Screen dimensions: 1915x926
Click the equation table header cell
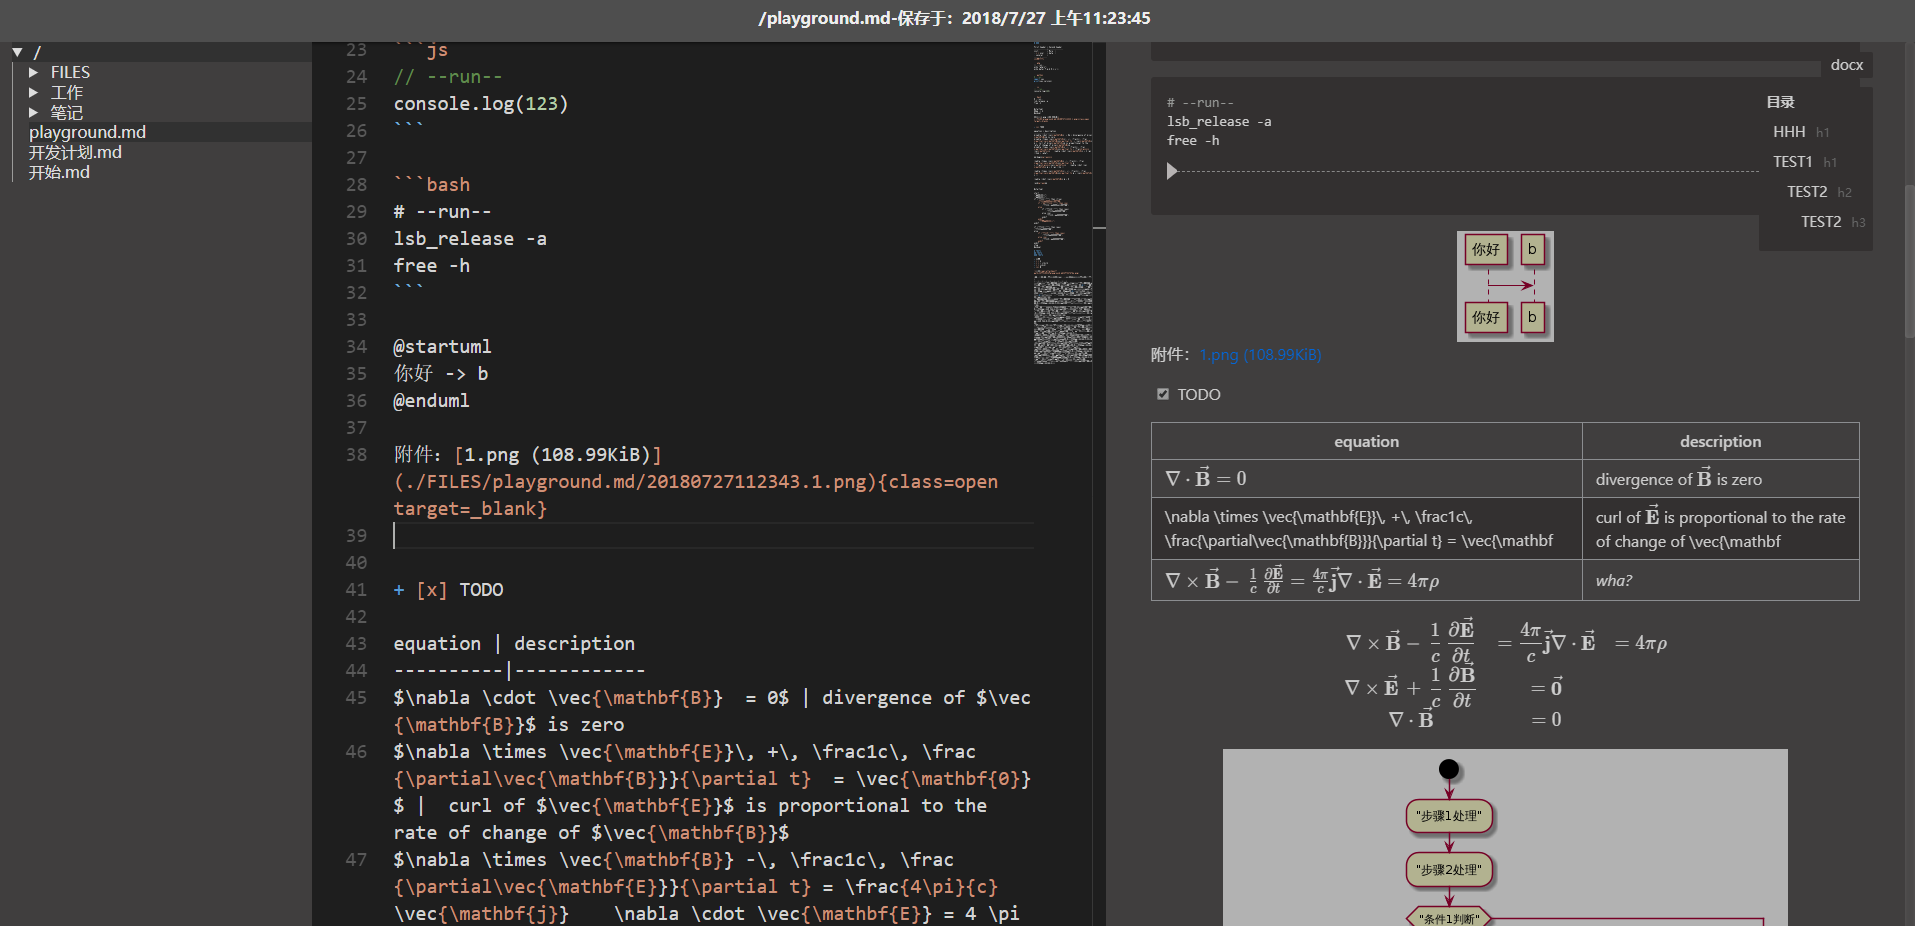tap(1366, 441)
